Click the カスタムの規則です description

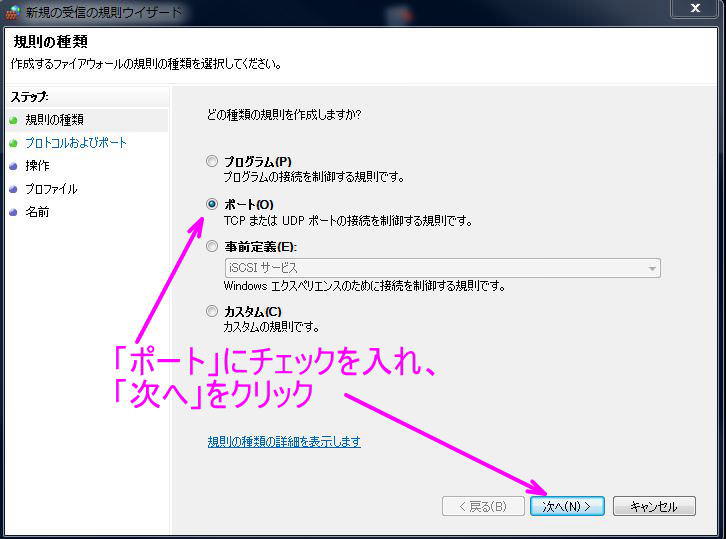click(x=271, y=327)
